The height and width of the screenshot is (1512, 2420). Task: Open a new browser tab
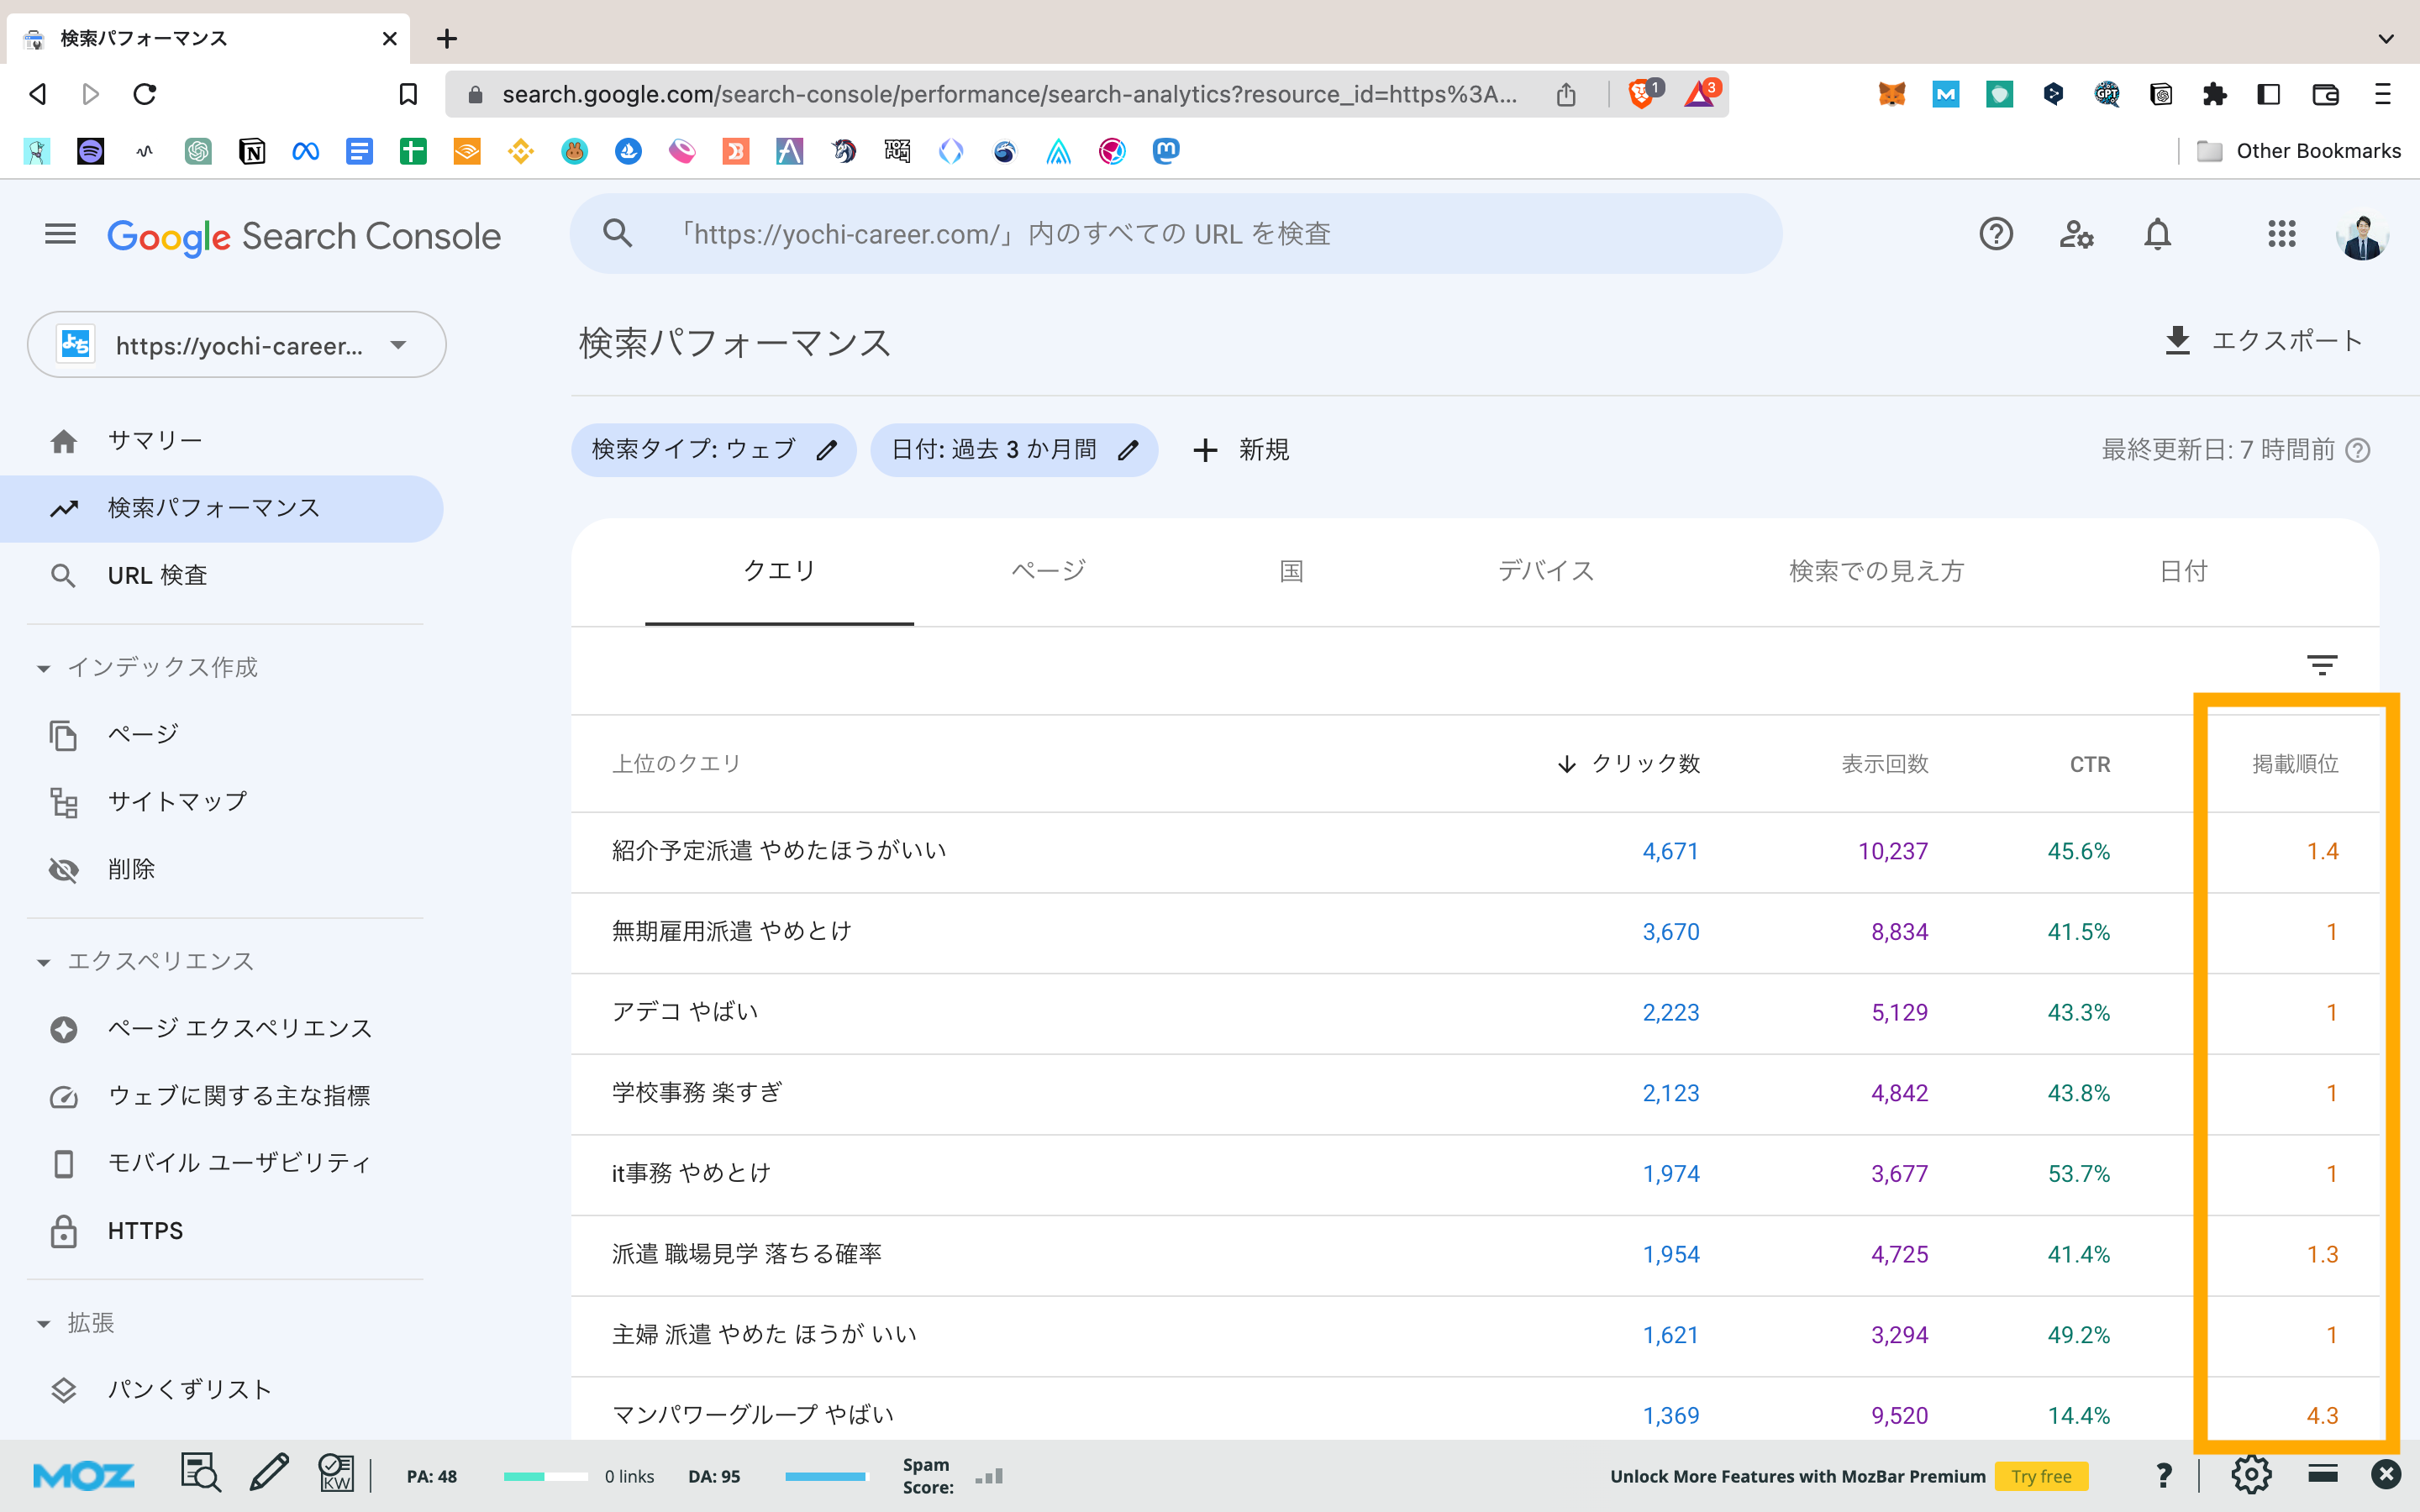tap(447, 39)
